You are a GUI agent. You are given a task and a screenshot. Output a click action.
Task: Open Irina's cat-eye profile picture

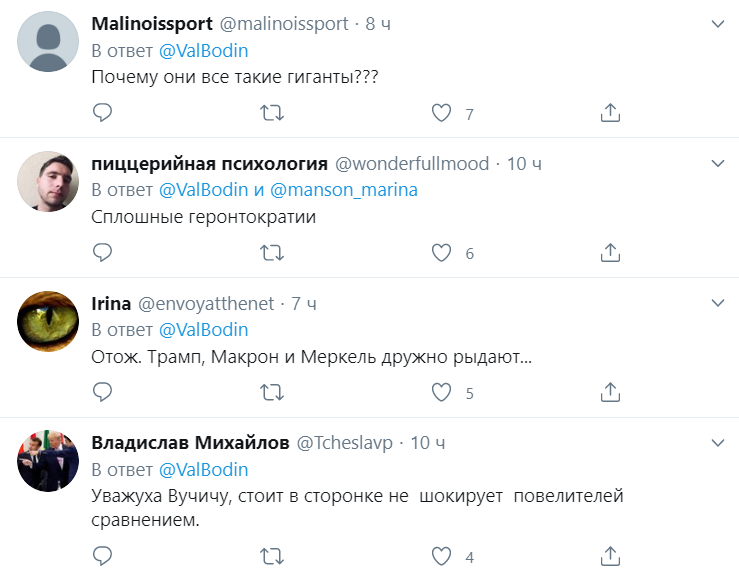[x=49, y=322]
